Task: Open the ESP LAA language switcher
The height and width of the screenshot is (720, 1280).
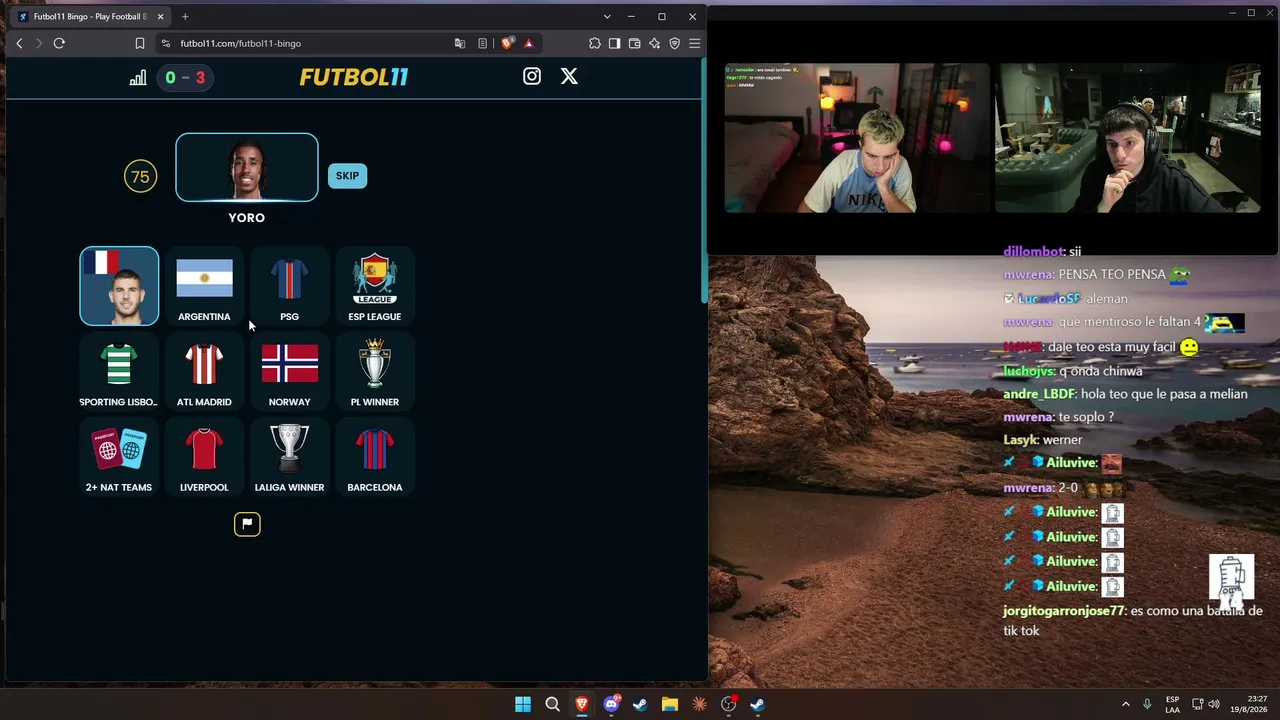Action: [x=1172, y=704]
